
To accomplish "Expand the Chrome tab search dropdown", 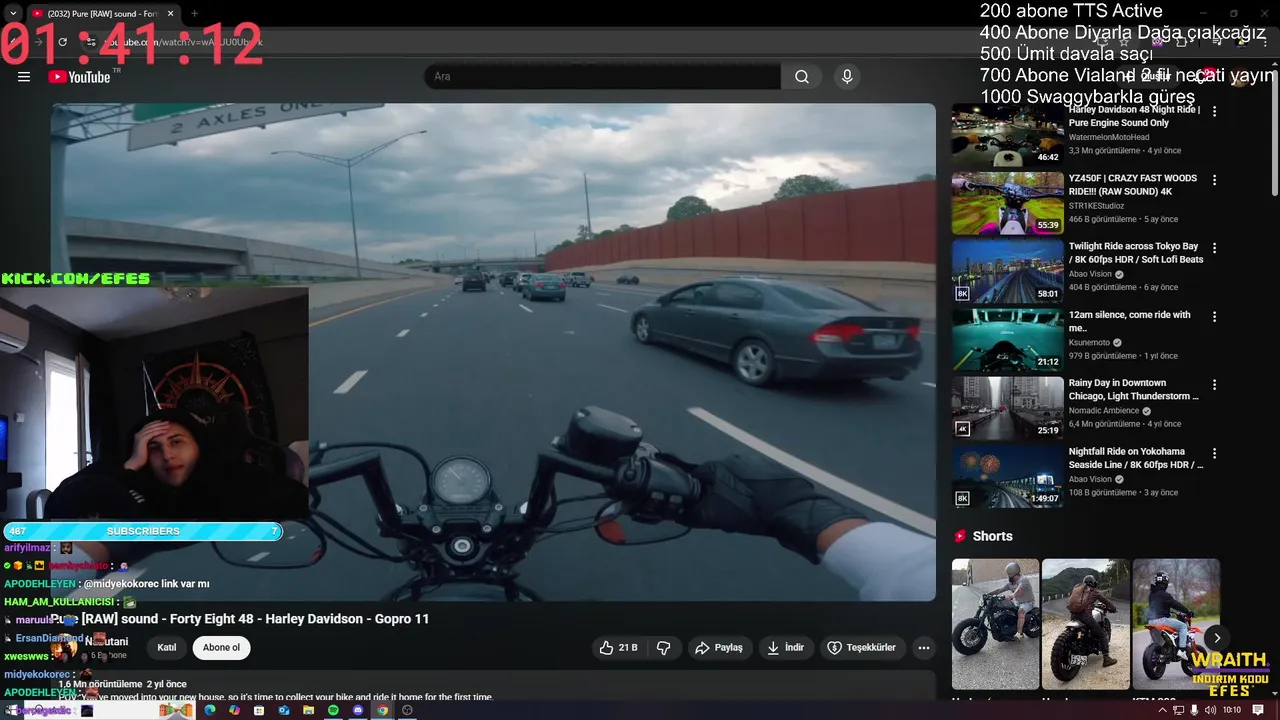I will point(13,14).
